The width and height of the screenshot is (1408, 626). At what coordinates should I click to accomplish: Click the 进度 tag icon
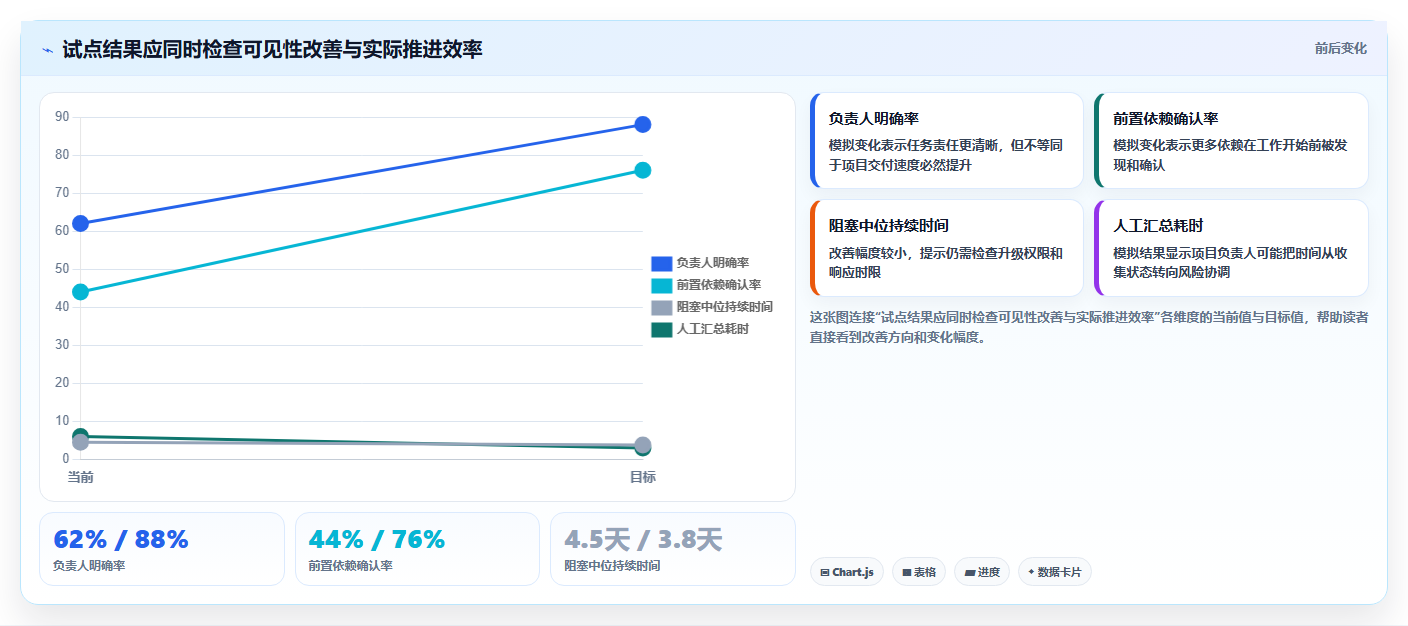pyautogui.click(x=969, y=573)
